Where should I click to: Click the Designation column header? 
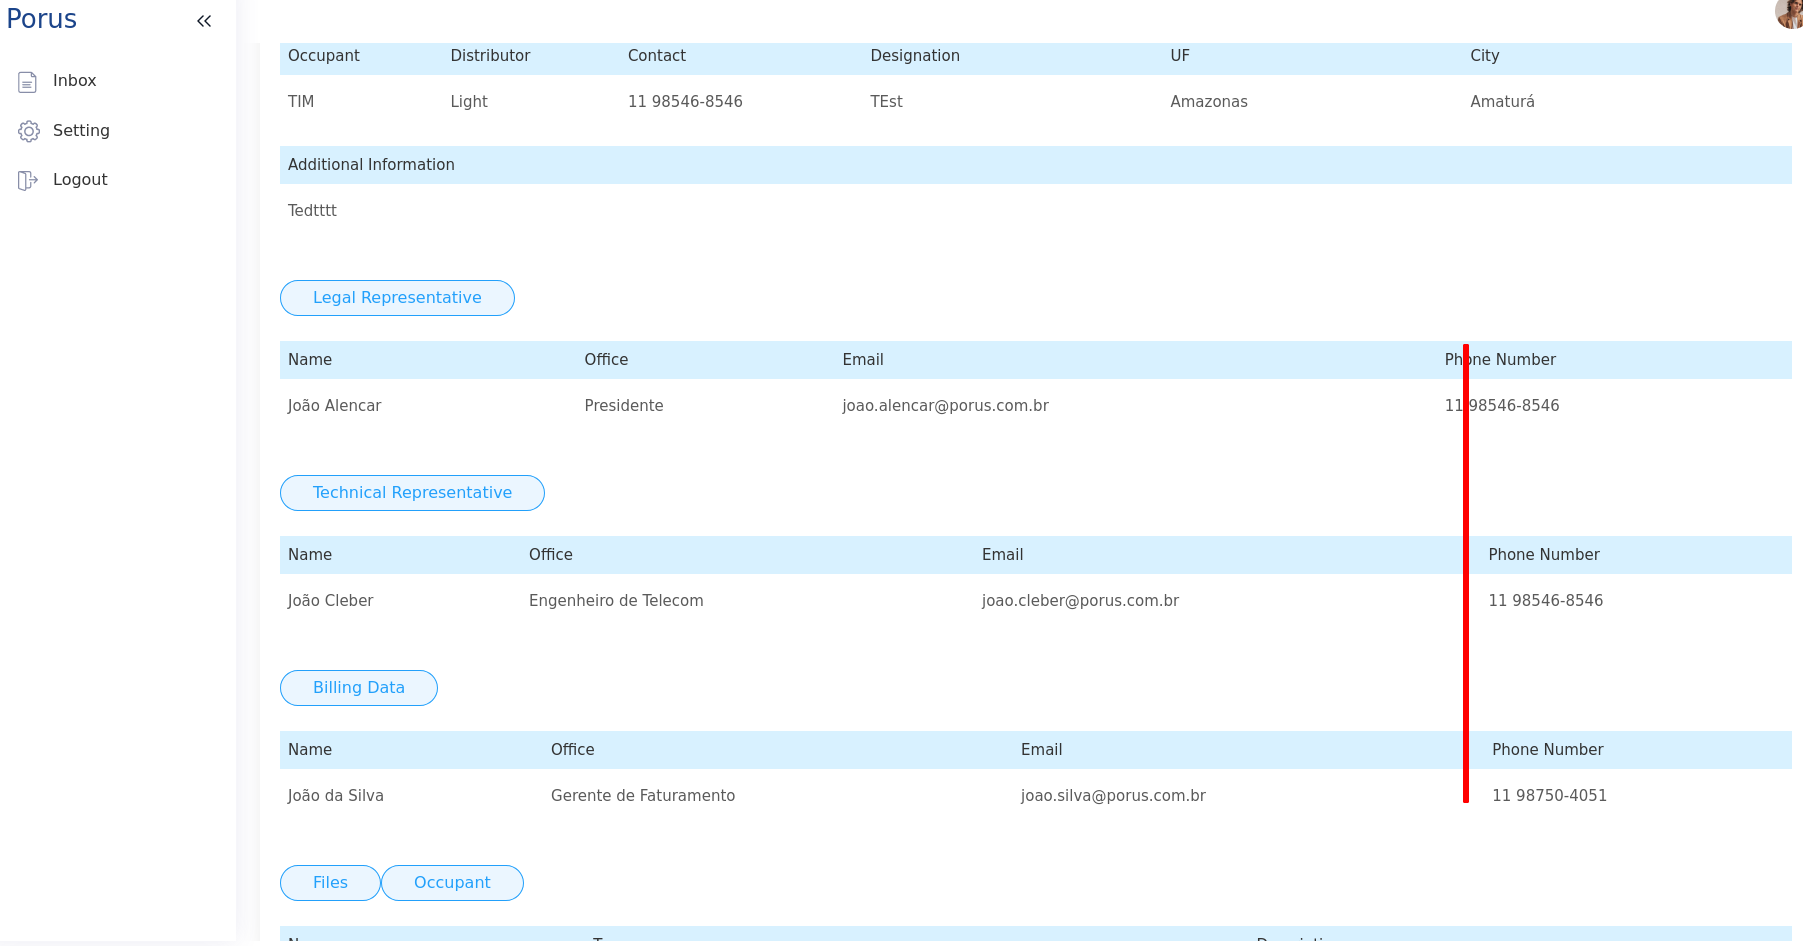click(x=915, y=56)
